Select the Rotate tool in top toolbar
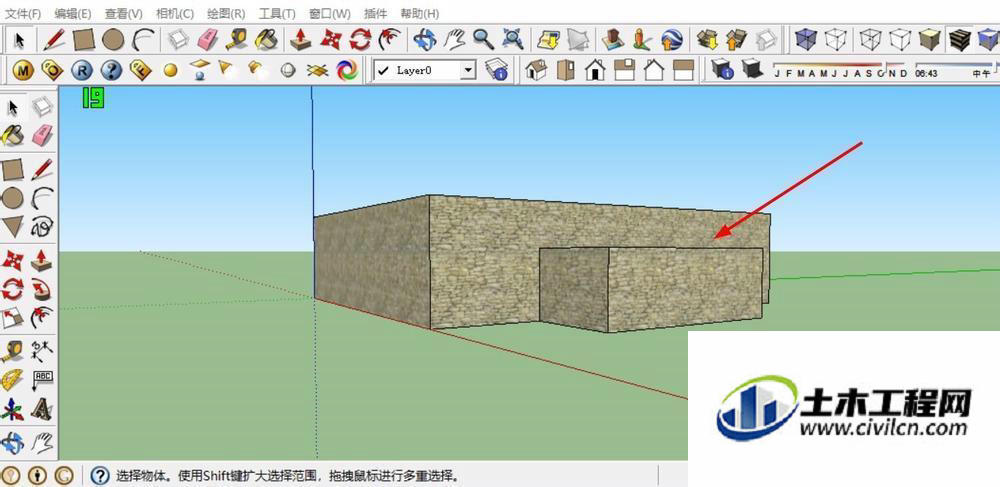 [x=360, y=40]
